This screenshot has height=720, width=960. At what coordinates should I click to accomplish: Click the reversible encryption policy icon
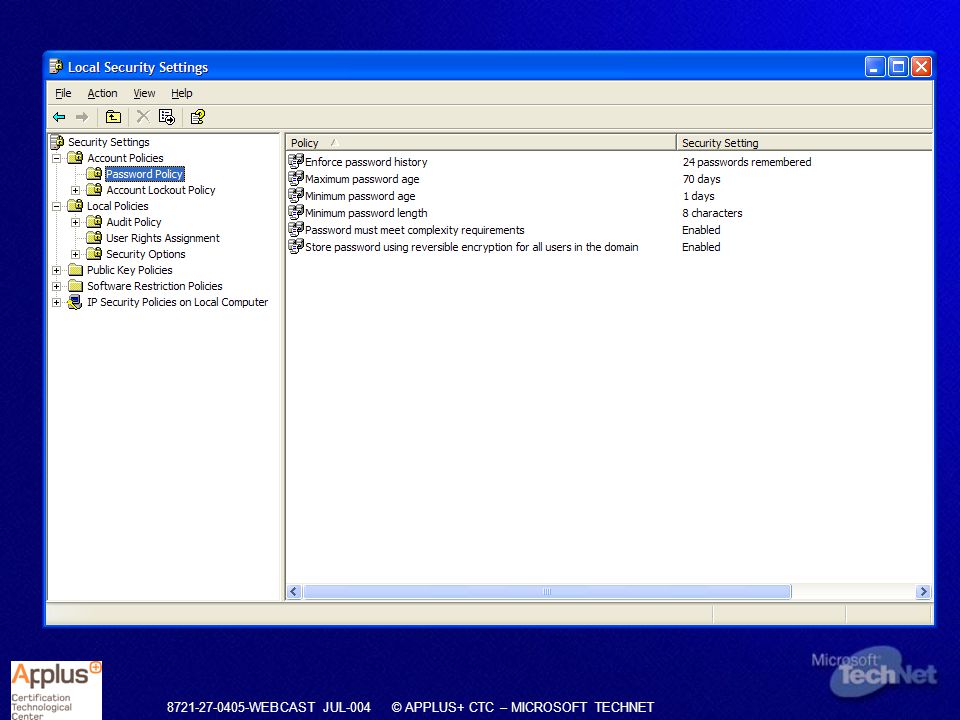[x=296, y=247]
